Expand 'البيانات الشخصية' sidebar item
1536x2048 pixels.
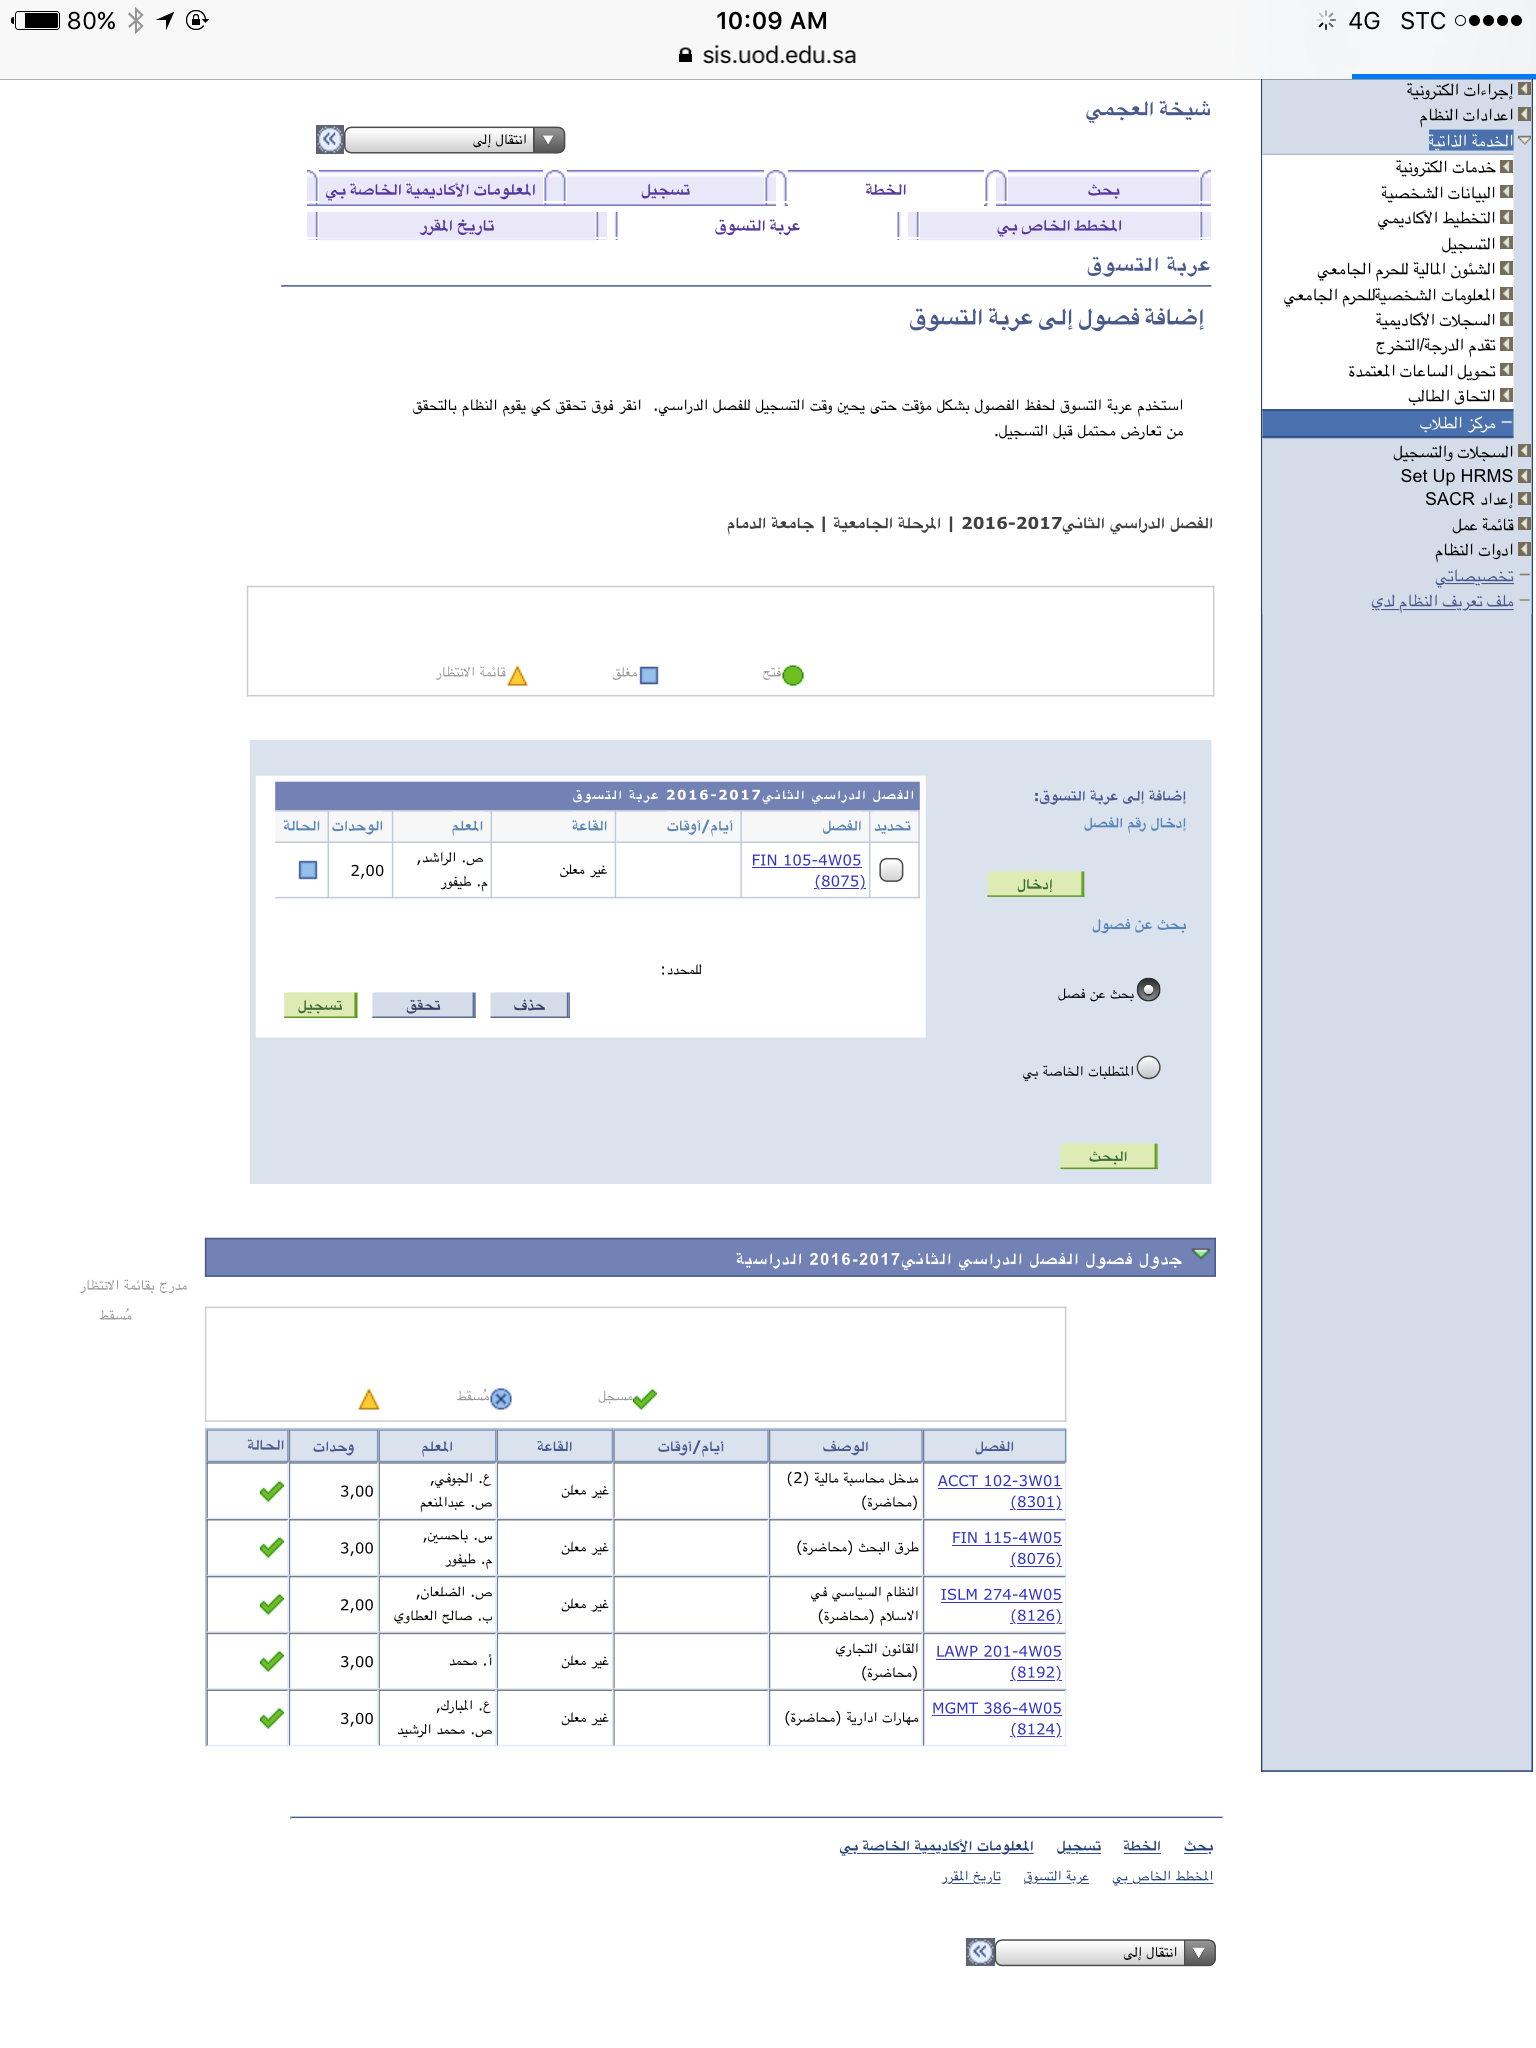(1506, 191)
